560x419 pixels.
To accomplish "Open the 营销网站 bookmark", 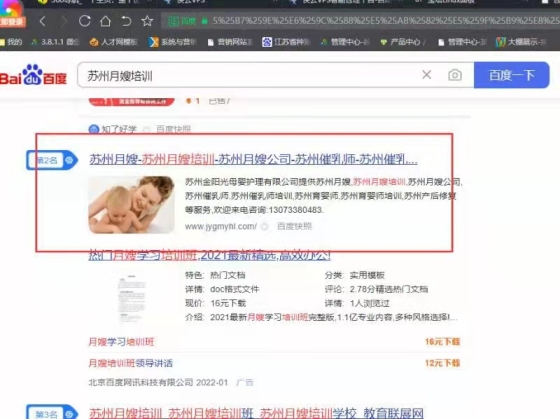I will (230, 42).
